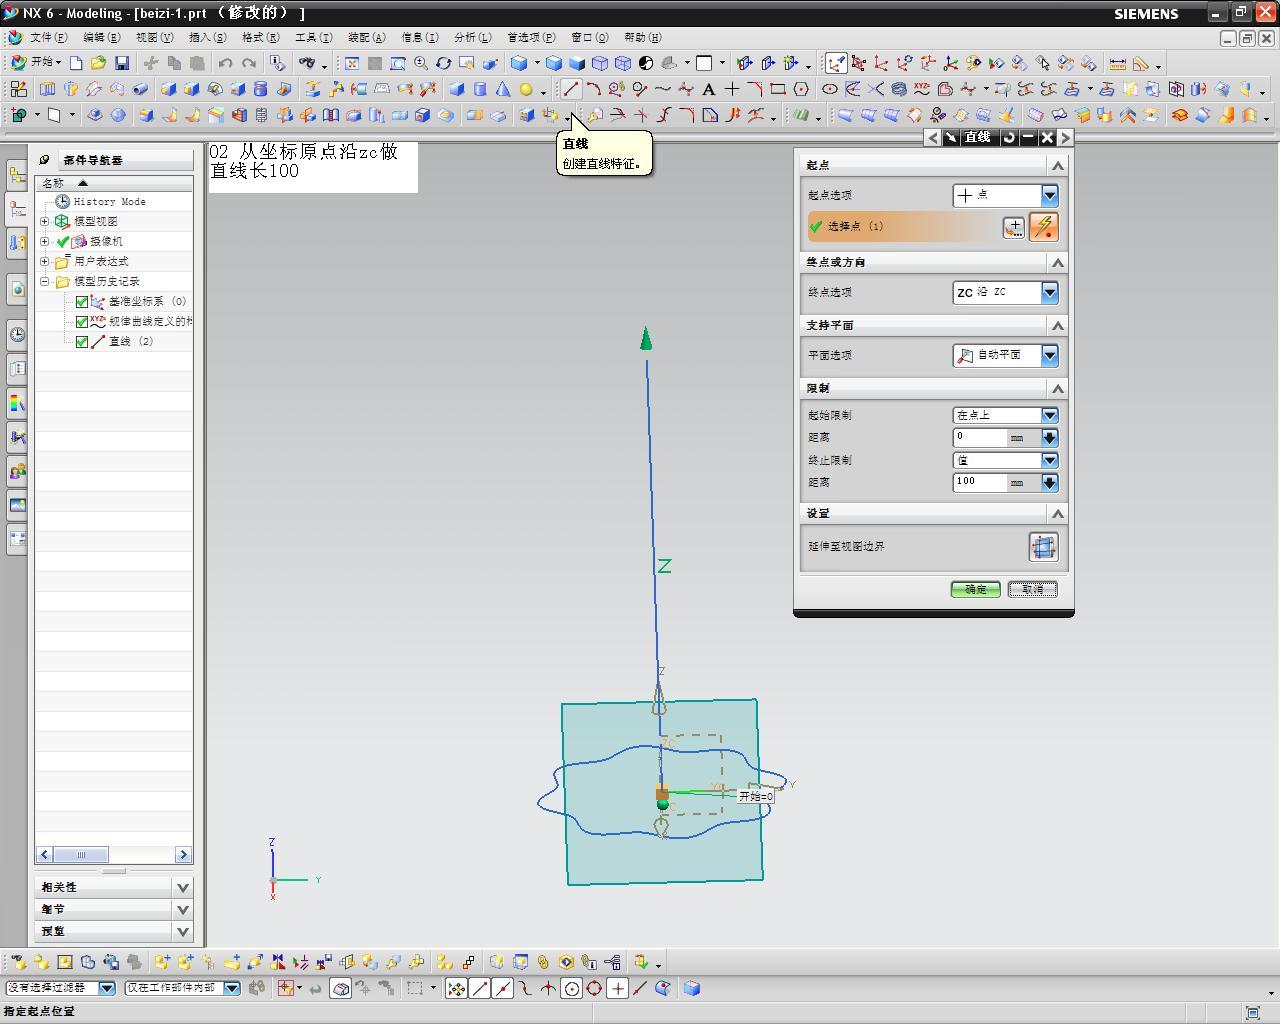Click the 开始 start button
Screen dimensions: 1280x1024
35,62
